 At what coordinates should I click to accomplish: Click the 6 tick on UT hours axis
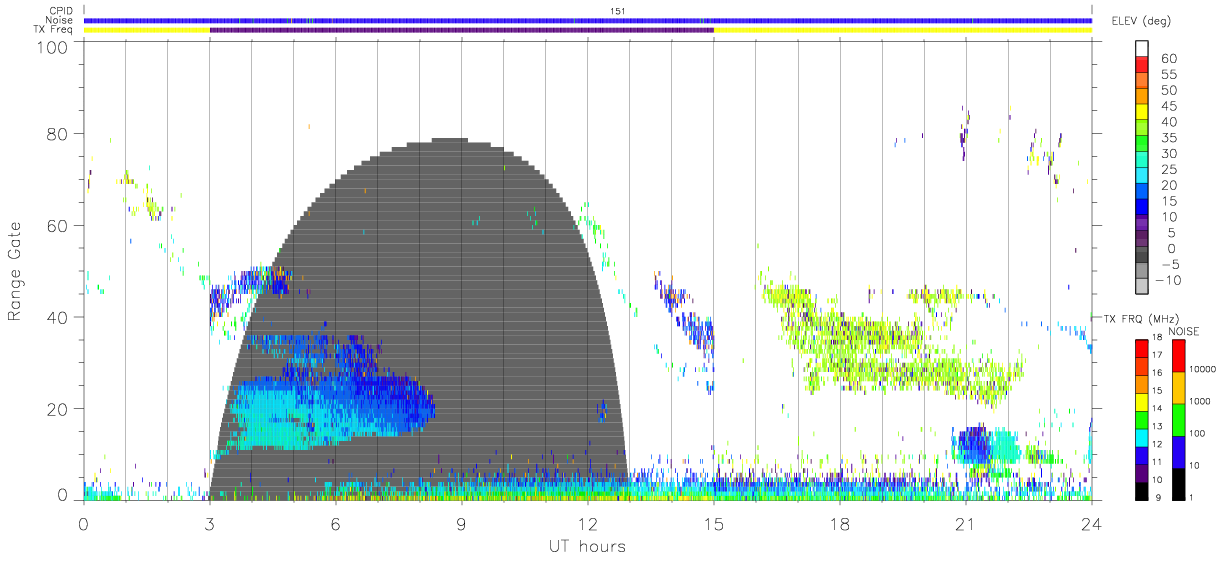pyautogui.click(x=336, y=523)
